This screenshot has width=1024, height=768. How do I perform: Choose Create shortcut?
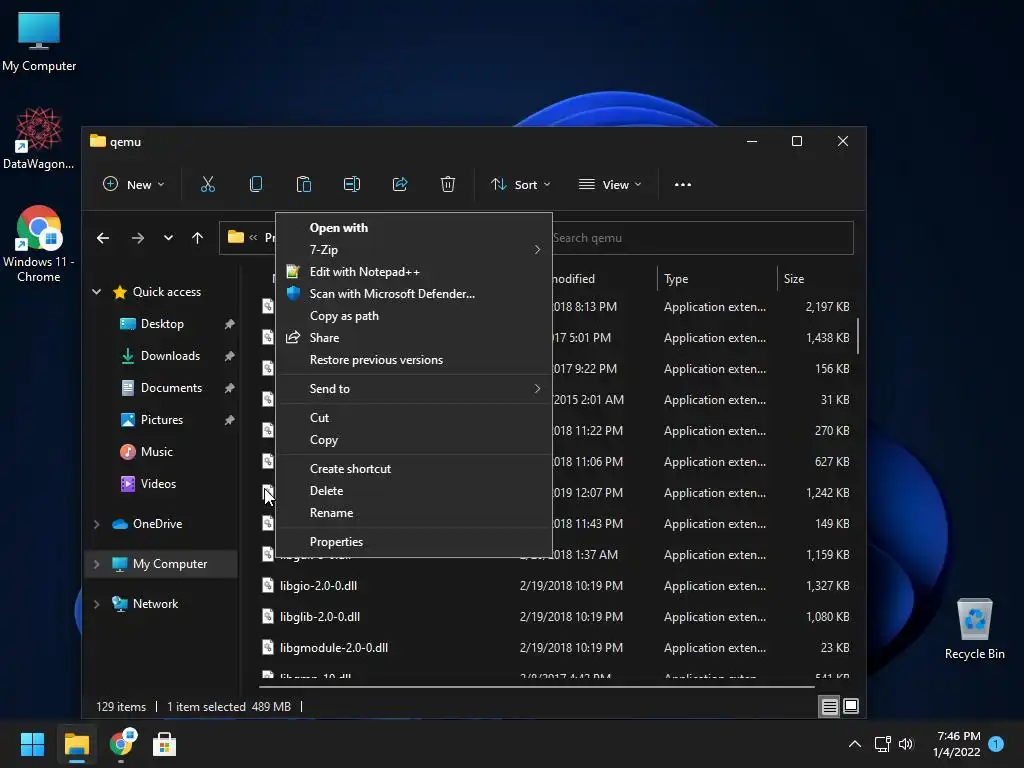[414, 469]
